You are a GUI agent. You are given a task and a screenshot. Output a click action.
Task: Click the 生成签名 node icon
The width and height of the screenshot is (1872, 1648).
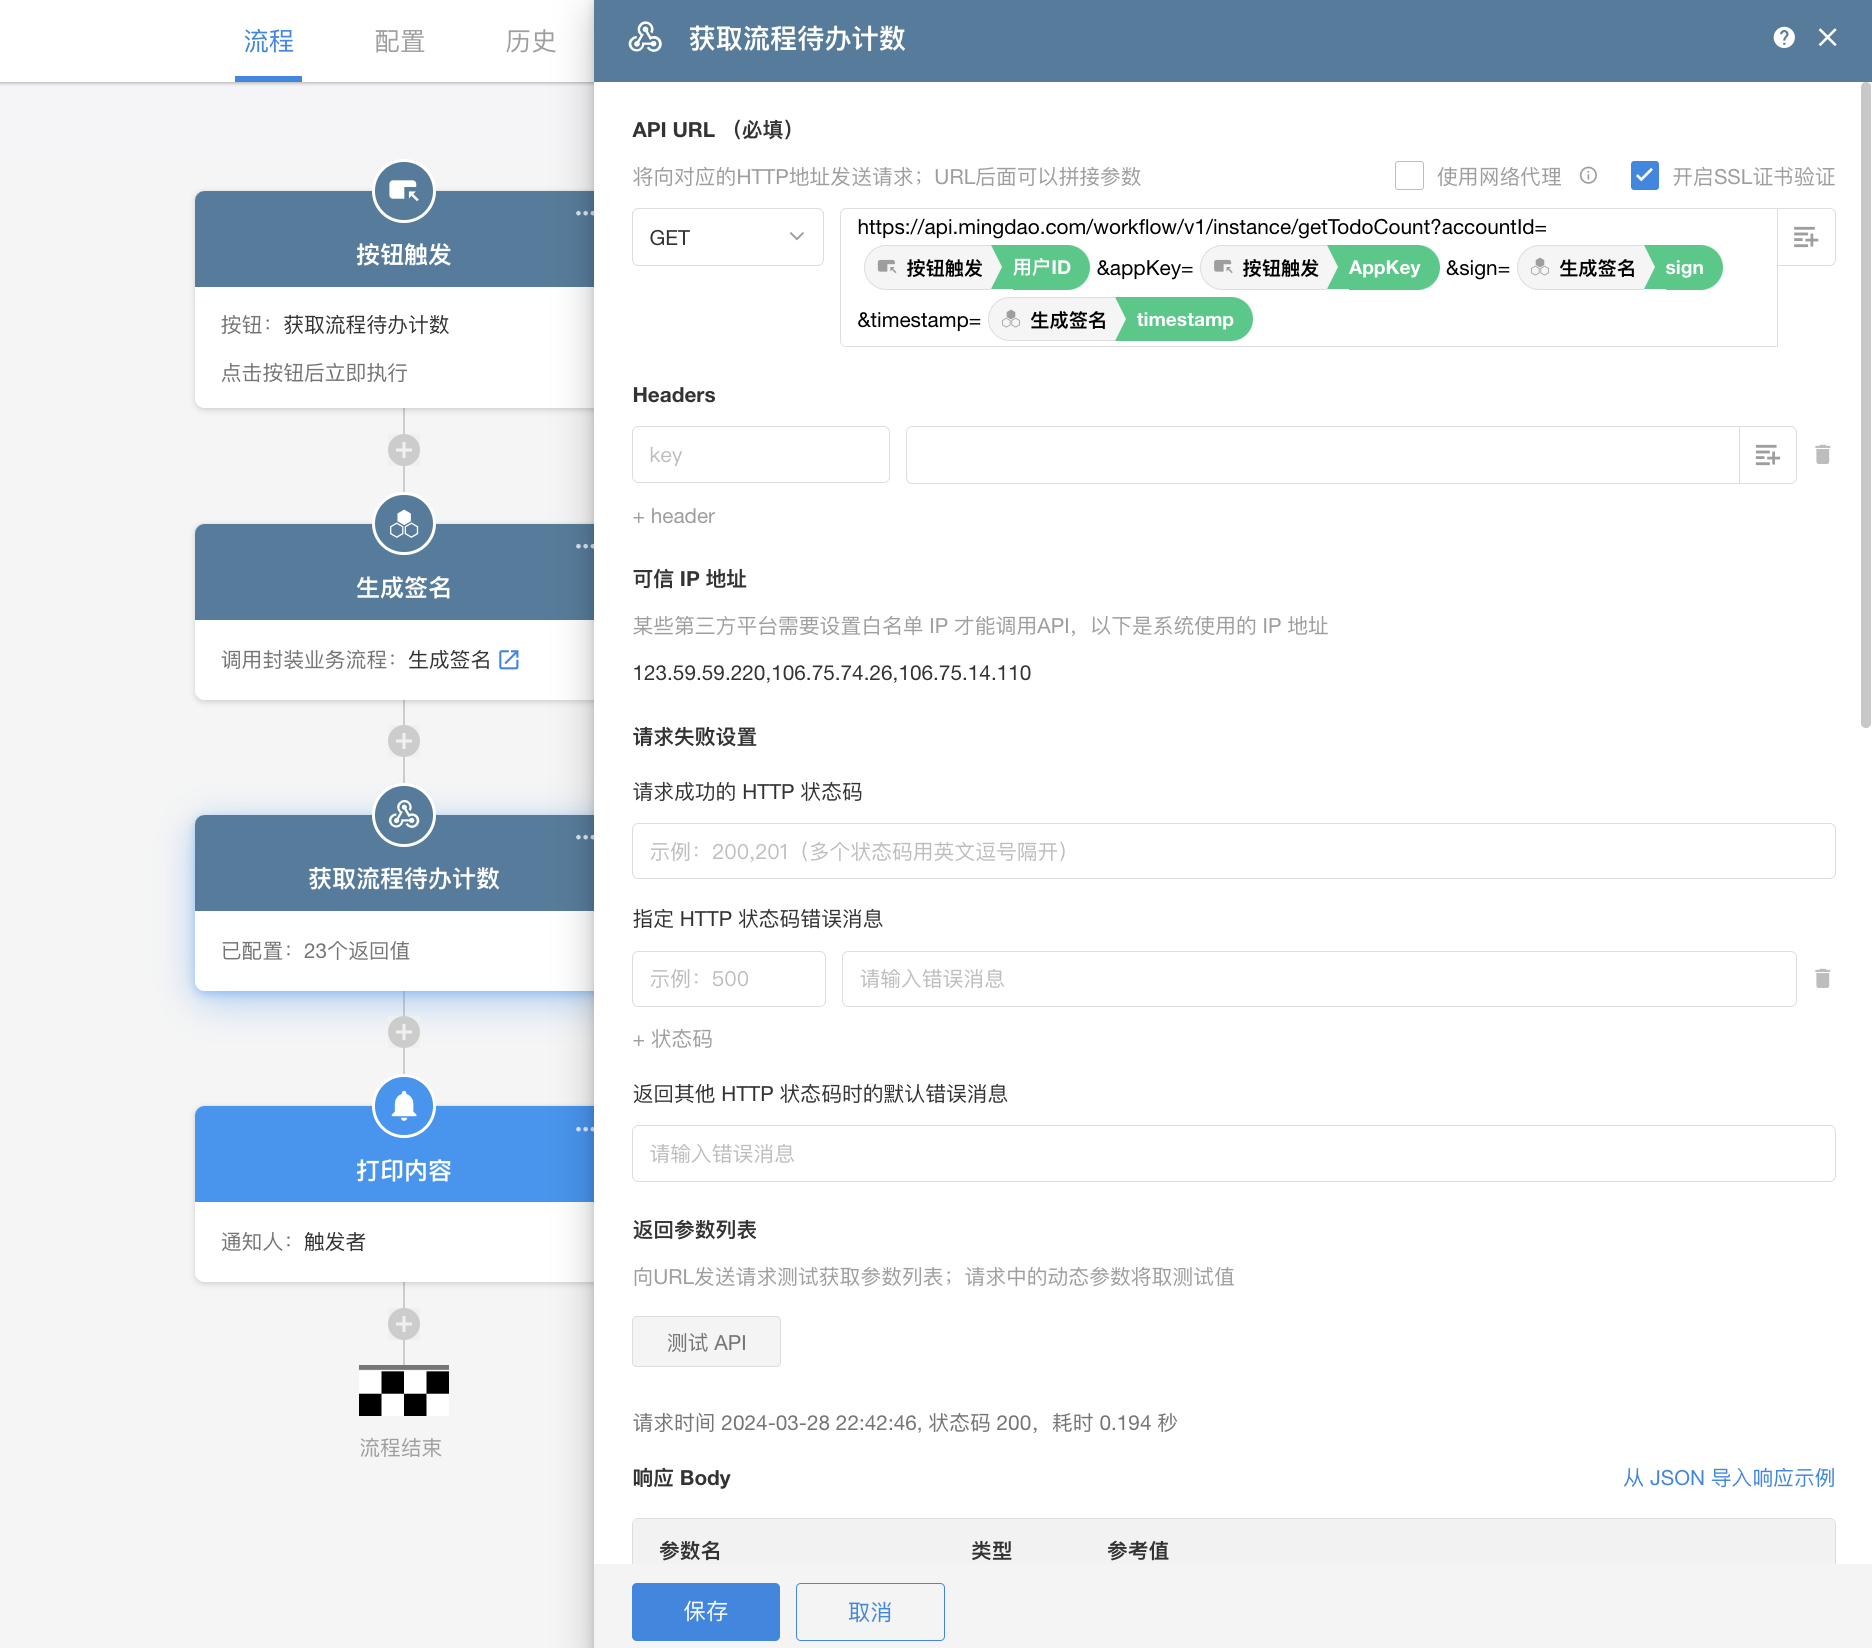click(404, 524)
